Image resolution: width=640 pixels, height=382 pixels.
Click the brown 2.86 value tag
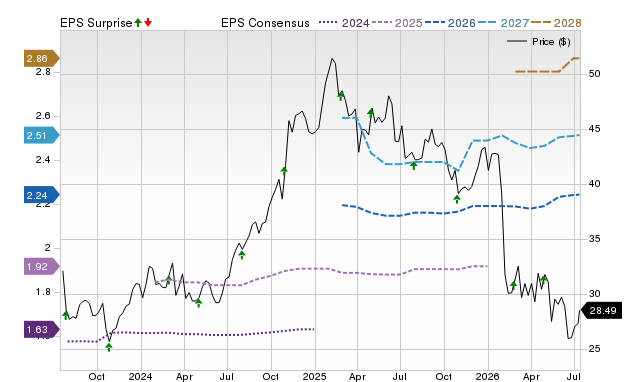[41, 58]
